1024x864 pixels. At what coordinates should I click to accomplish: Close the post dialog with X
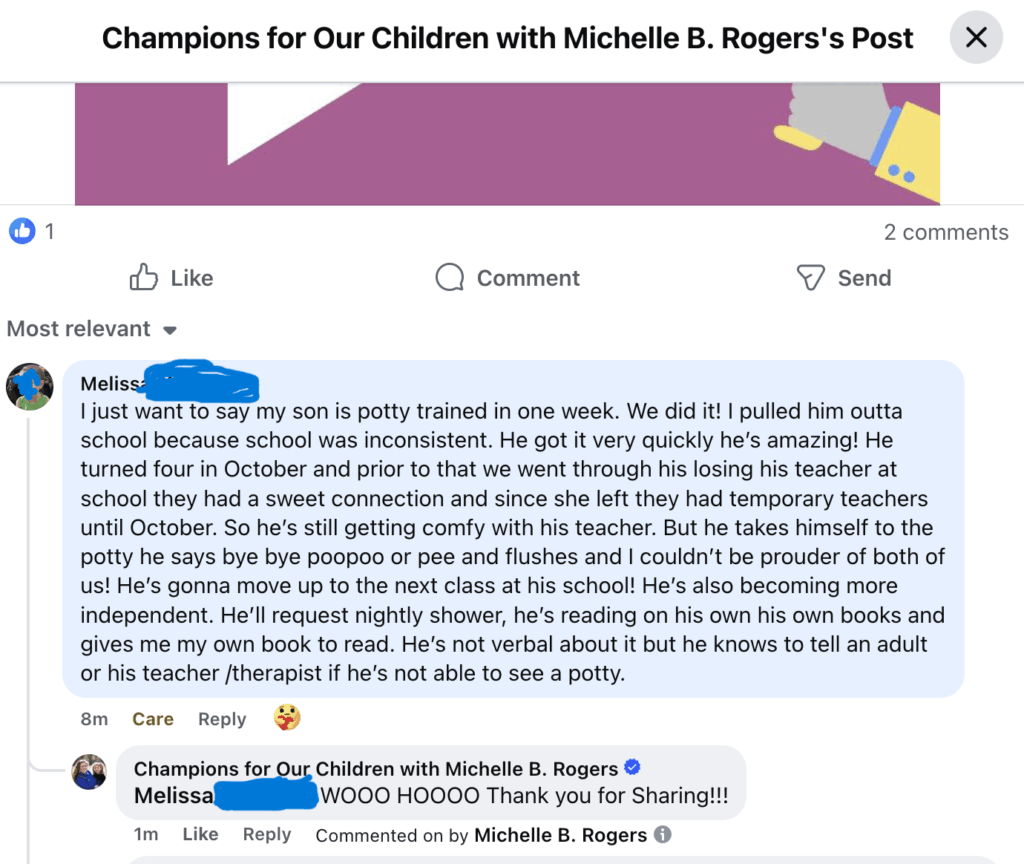coord(975,38)
